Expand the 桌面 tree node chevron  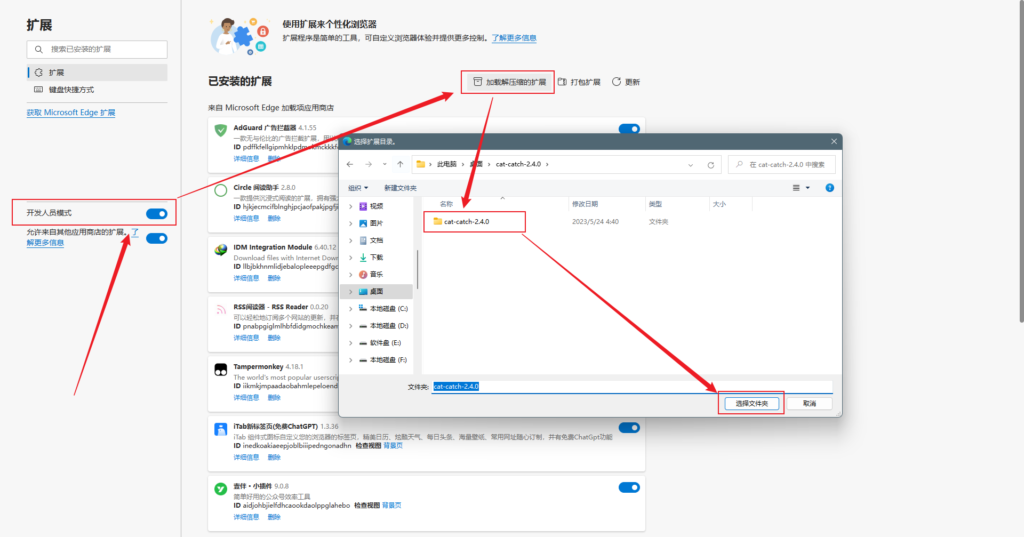click(351, 291)
